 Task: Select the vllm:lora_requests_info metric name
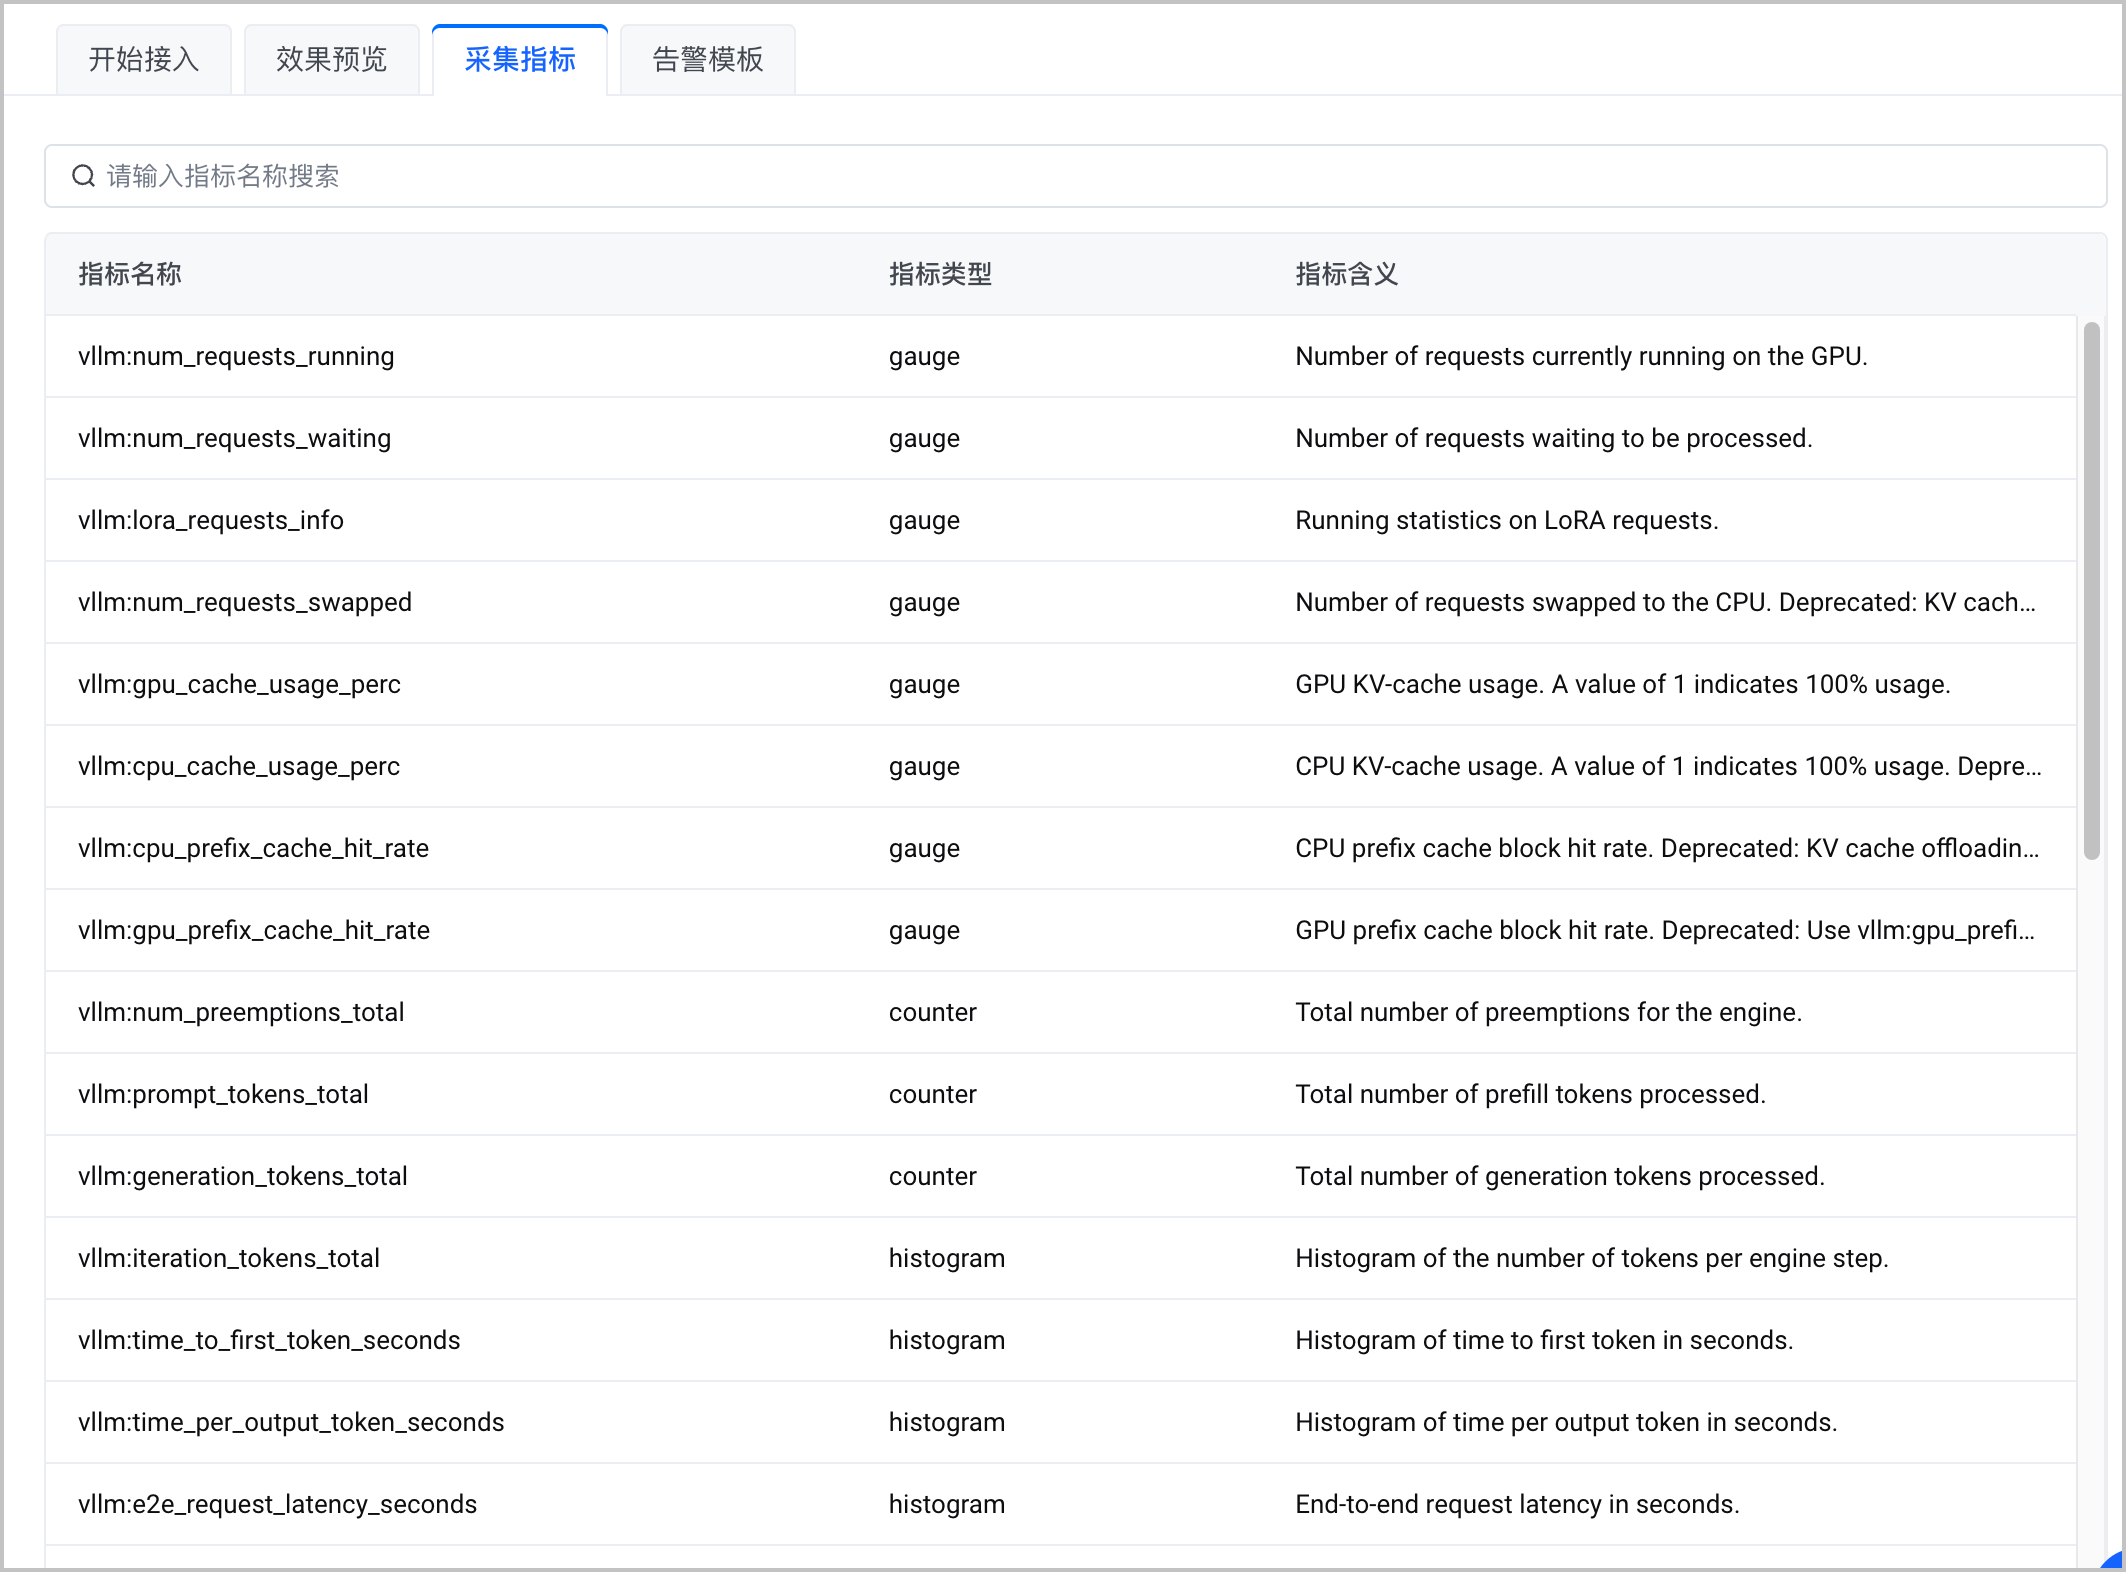[211, 520]
